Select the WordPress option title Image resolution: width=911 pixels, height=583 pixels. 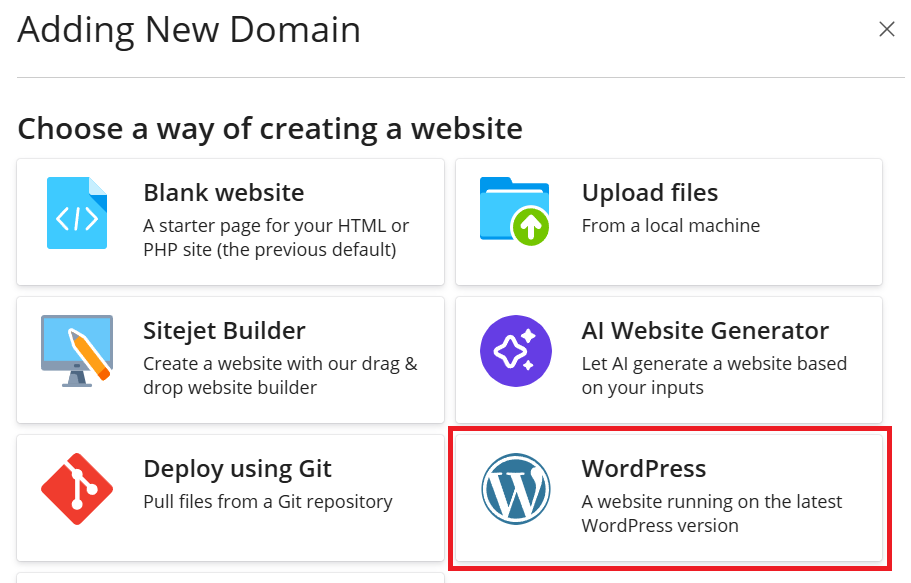coord(644,468)
